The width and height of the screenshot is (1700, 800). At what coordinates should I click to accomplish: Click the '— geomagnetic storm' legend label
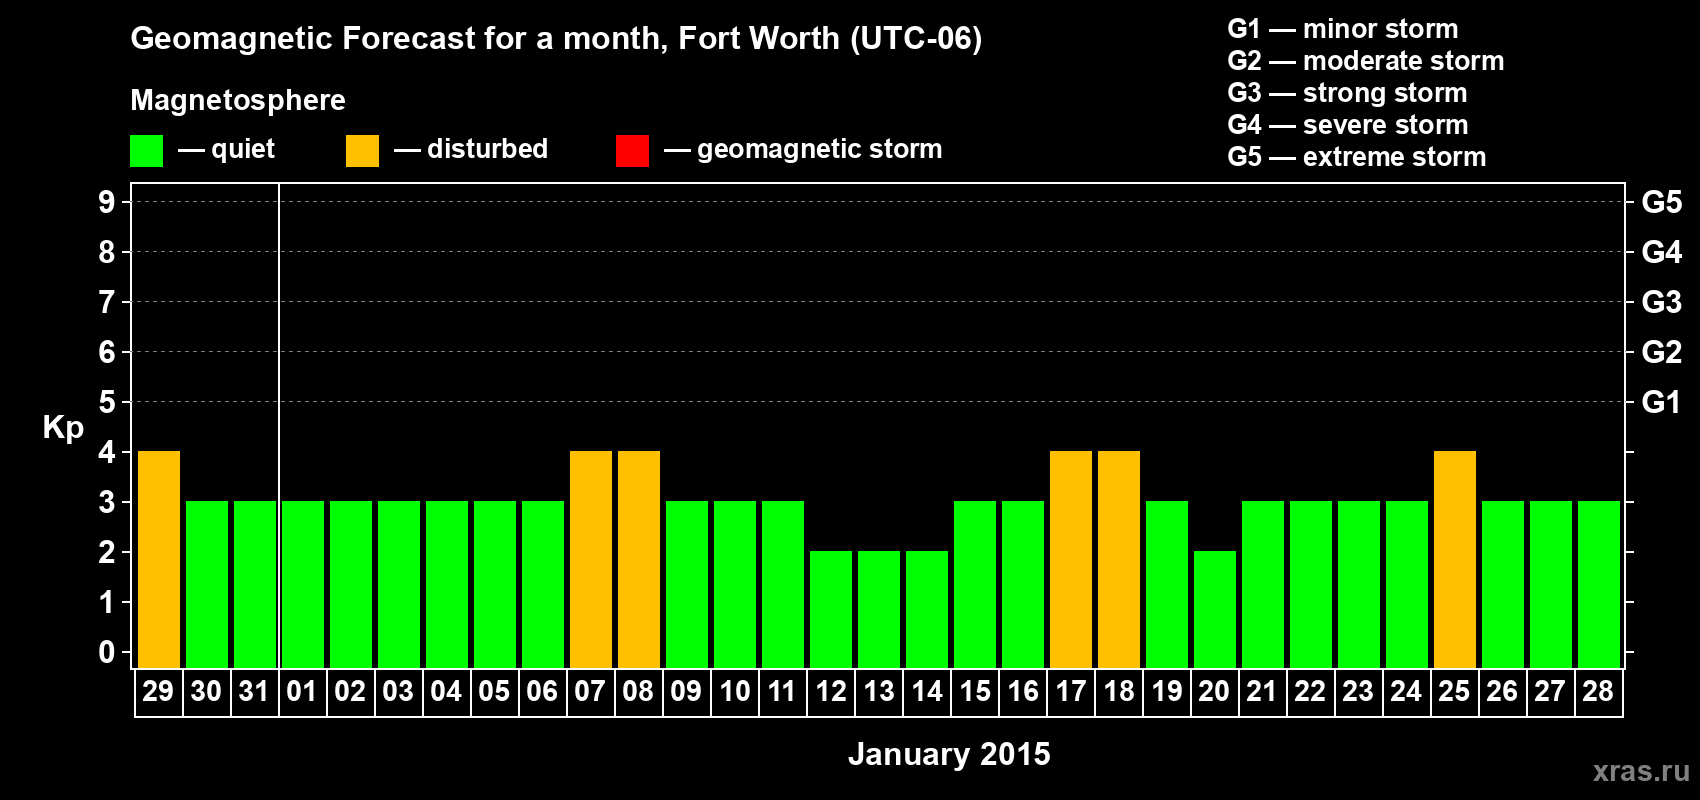coord(803,149)
